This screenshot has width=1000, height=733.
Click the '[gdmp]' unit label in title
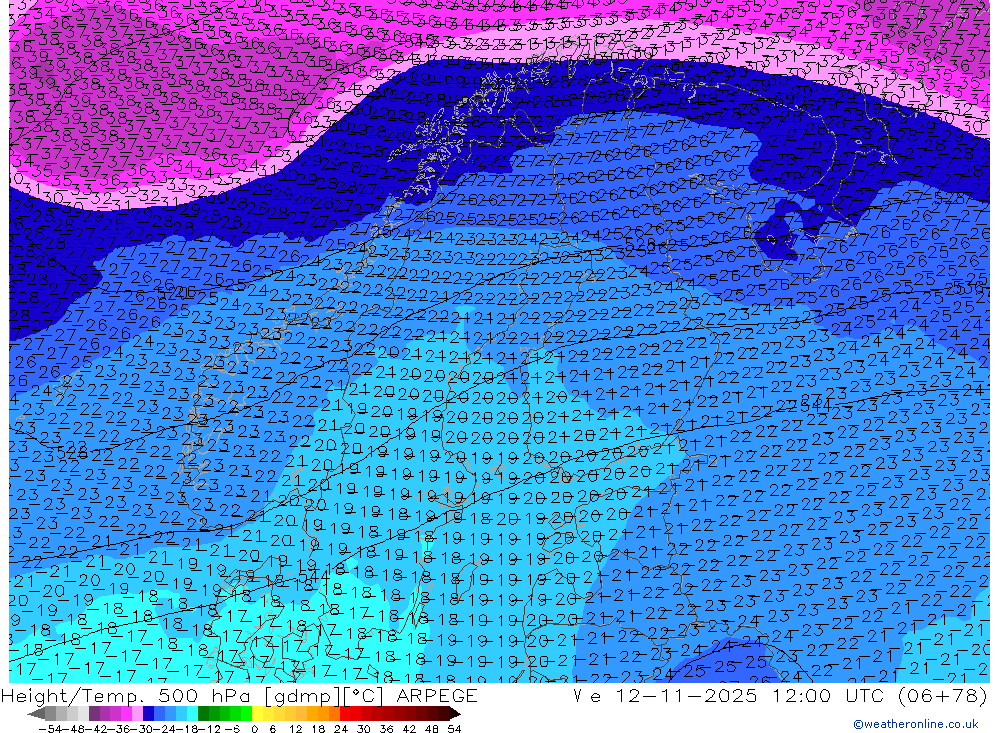point(302,696)
